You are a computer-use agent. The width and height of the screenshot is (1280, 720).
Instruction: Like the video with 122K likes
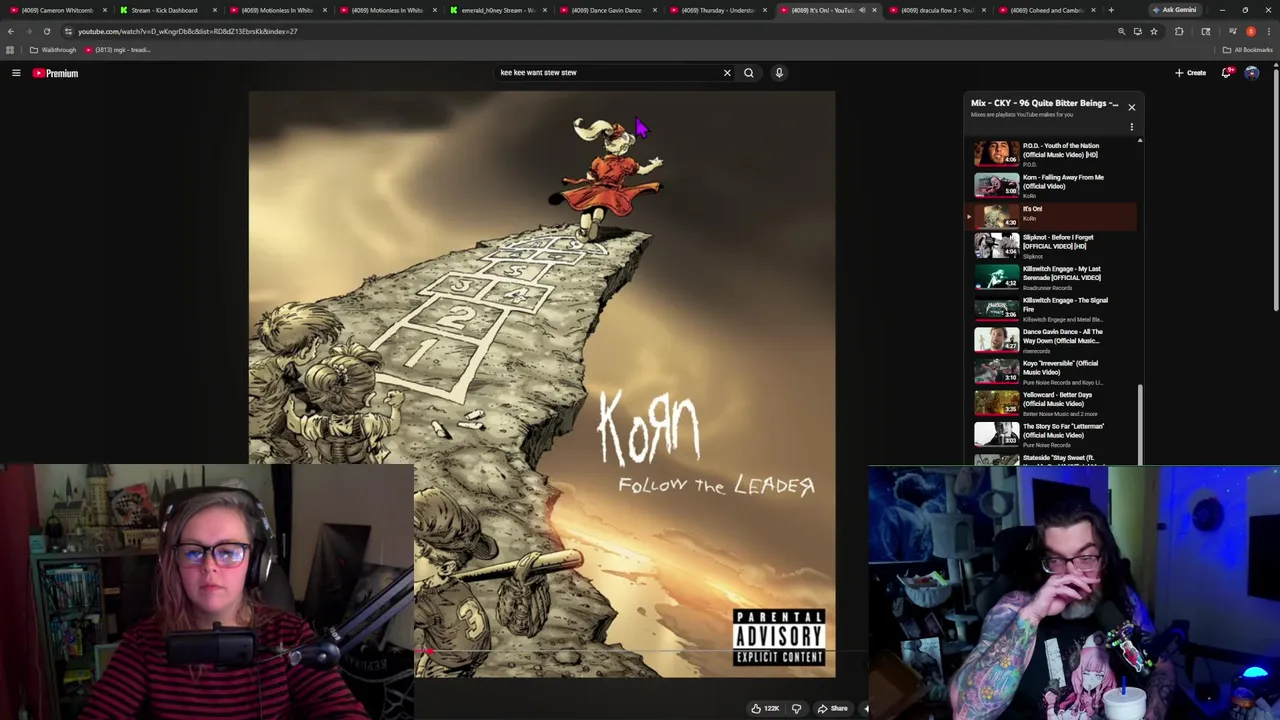pyautogui.click(x=765, y=708)
